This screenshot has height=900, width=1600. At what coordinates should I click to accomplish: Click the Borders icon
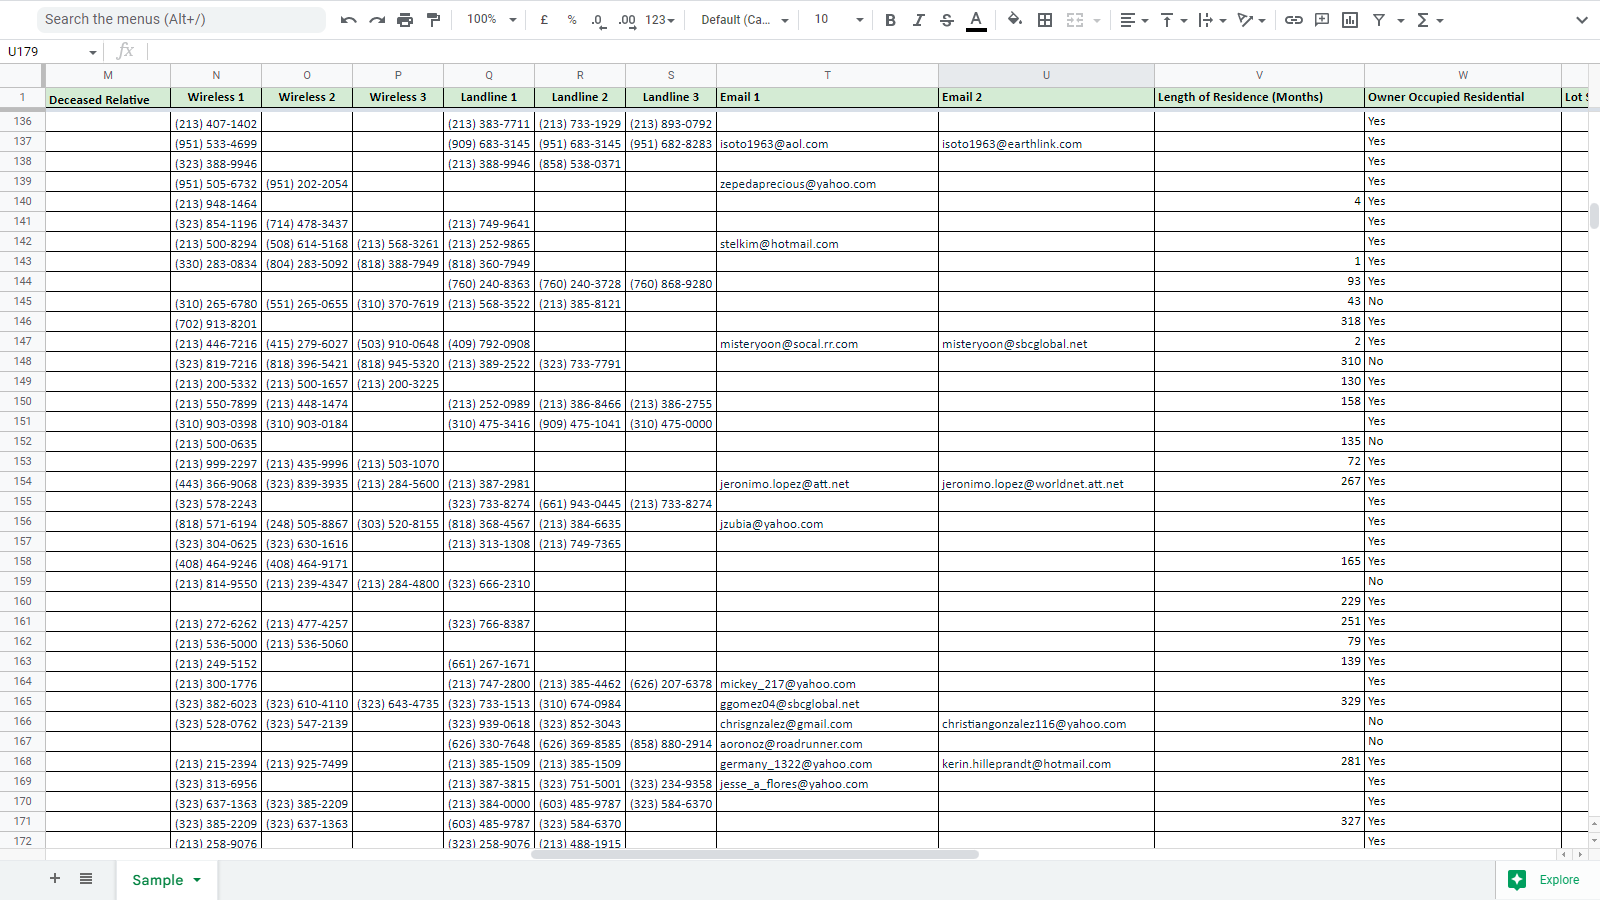click(x=1045, y=20)
